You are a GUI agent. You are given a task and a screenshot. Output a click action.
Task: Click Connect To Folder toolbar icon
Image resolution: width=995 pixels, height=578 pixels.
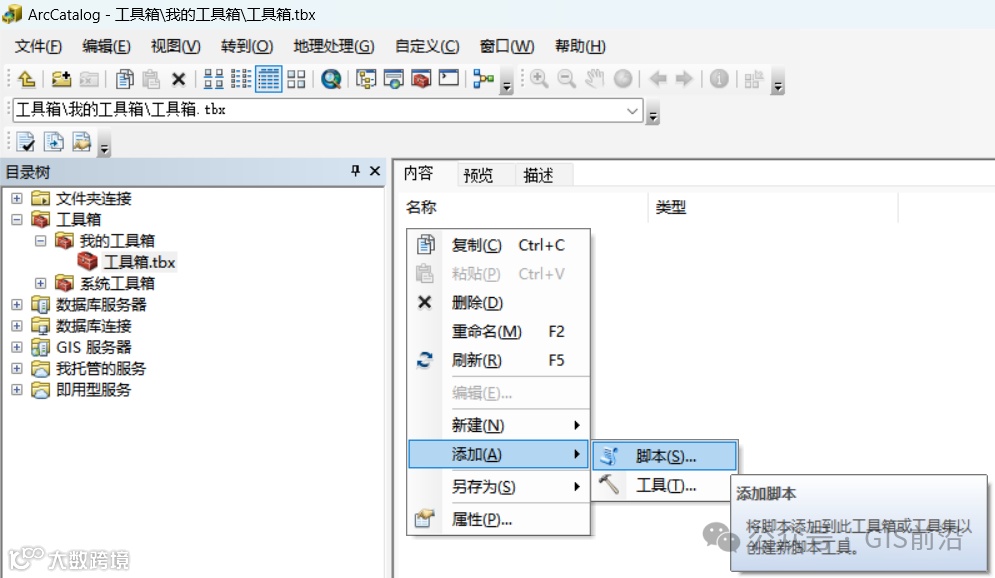pos(61,79)
